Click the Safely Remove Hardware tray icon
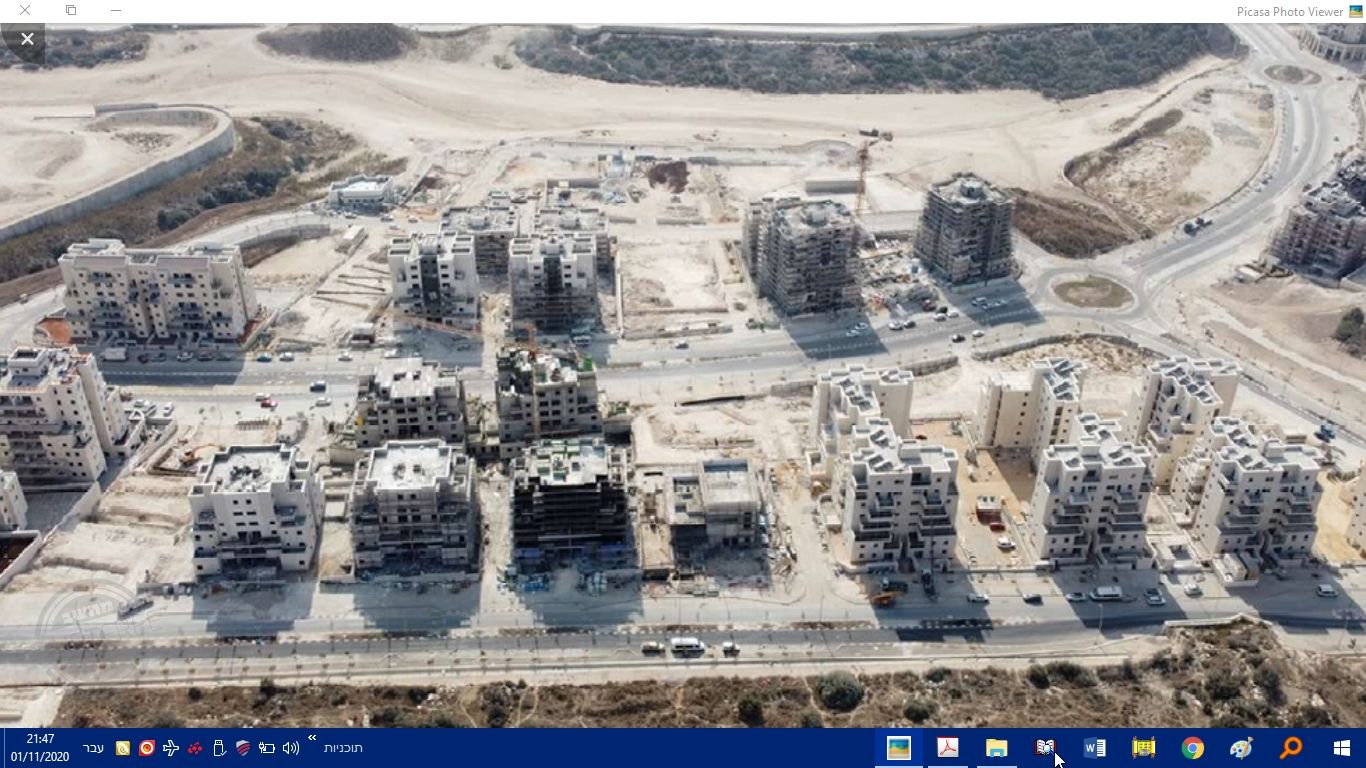1366x768 pixels. [x=219, y=747]
